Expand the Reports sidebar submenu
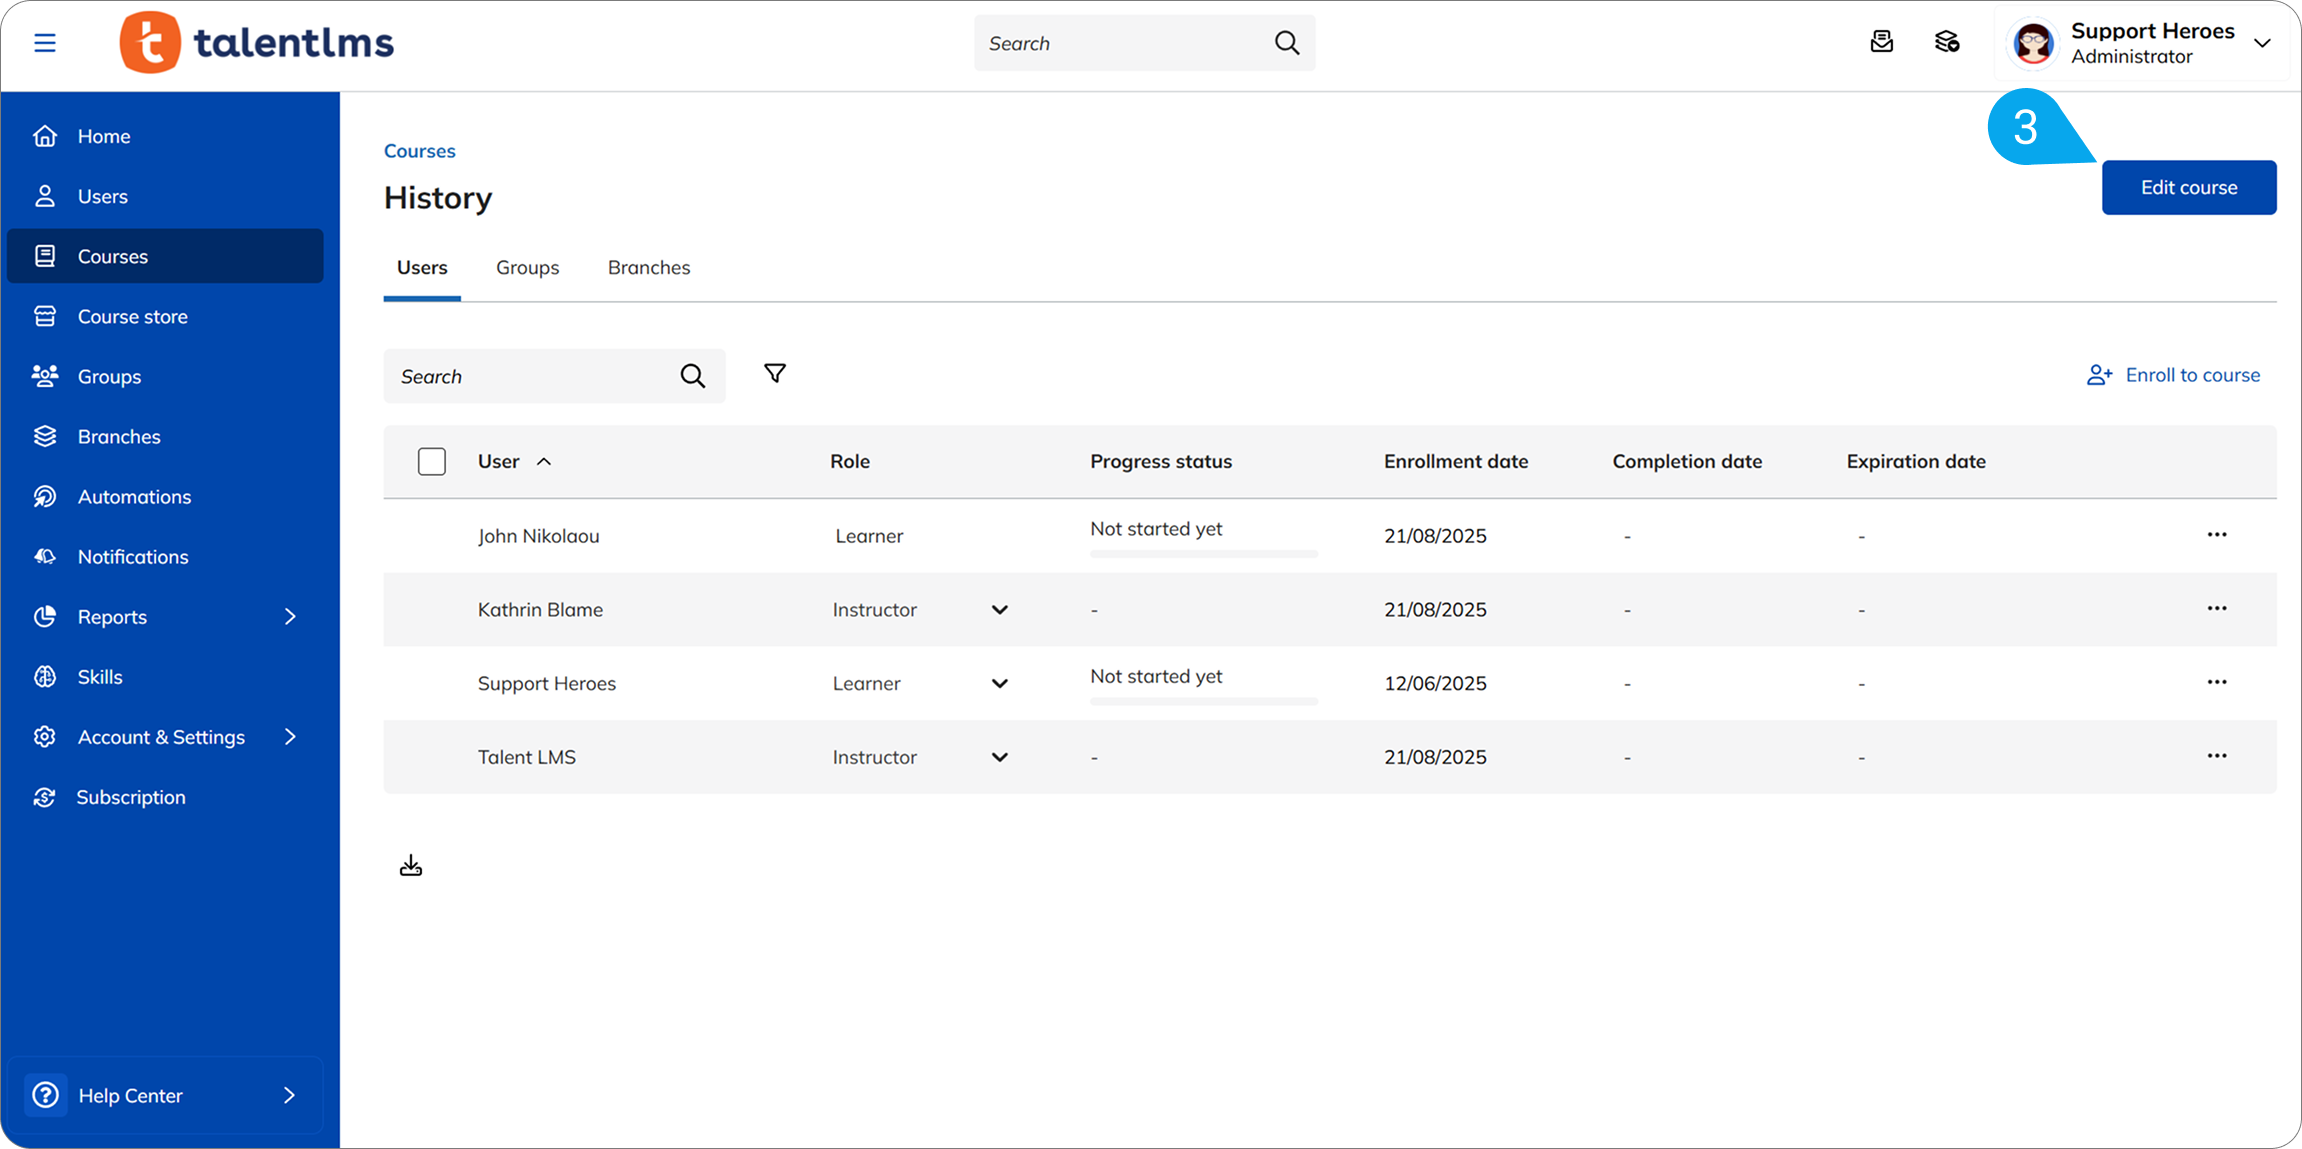This screenshot has height=1149, width=2302. click(x=290, y=617)
